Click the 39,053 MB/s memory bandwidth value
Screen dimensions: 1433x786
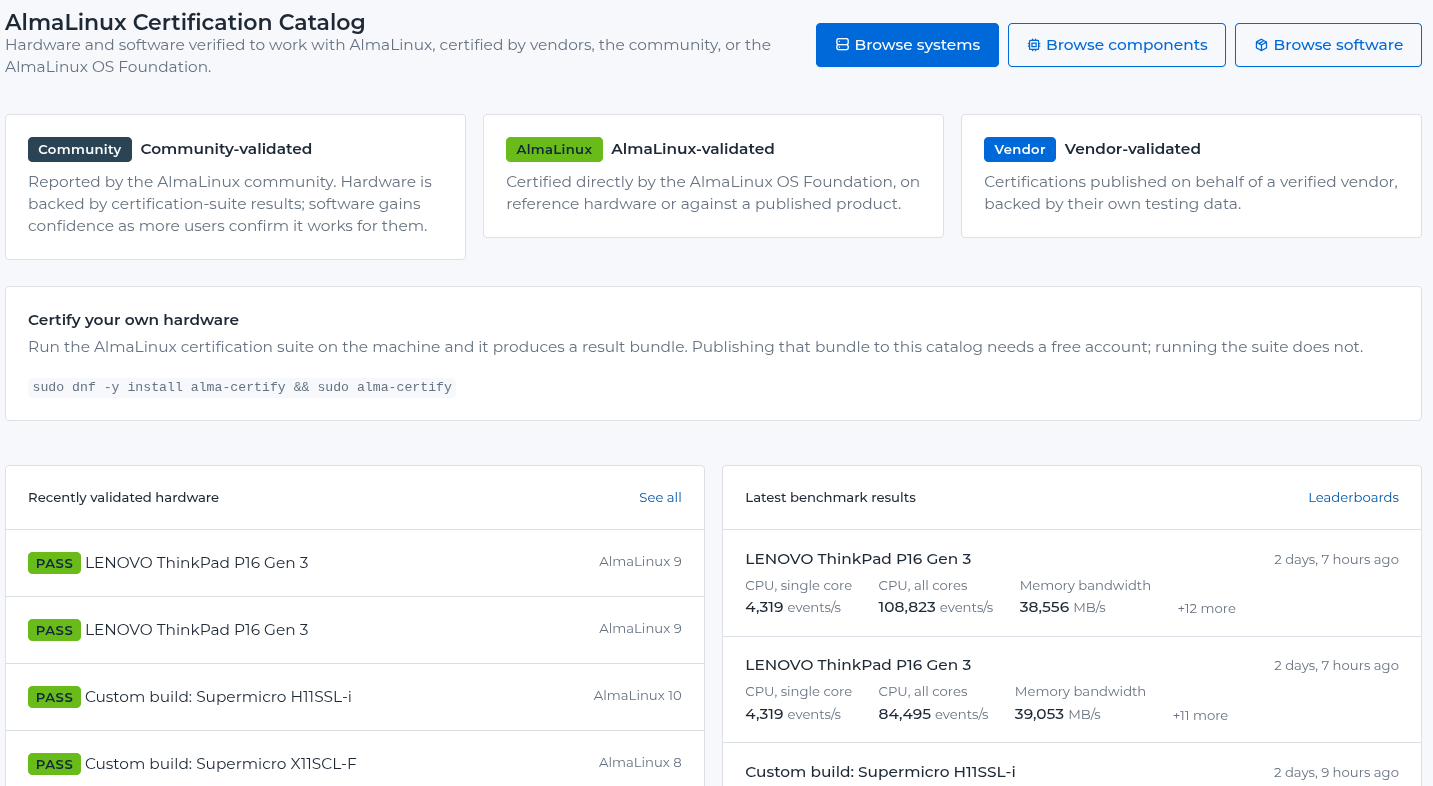pos(1057,714)
